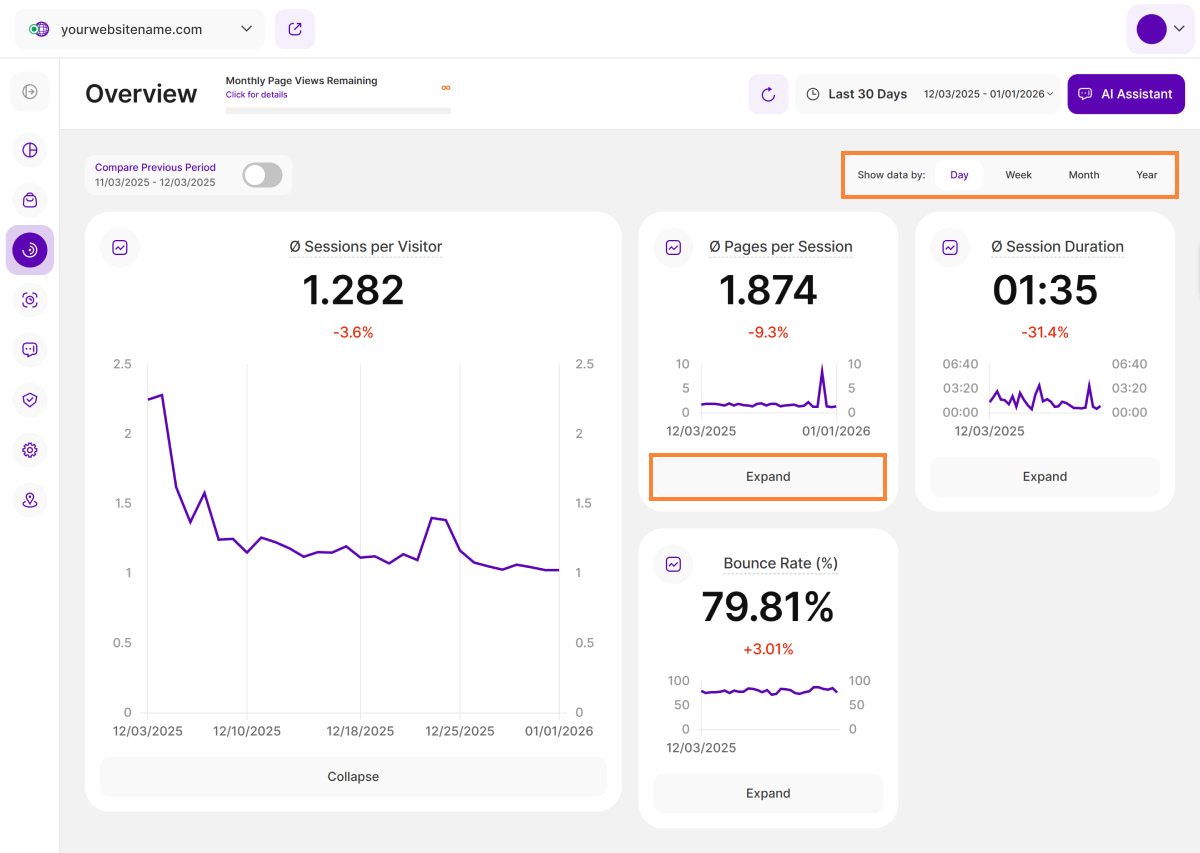
Task: Select Month in Show data by
Action: click(1083, 175)
